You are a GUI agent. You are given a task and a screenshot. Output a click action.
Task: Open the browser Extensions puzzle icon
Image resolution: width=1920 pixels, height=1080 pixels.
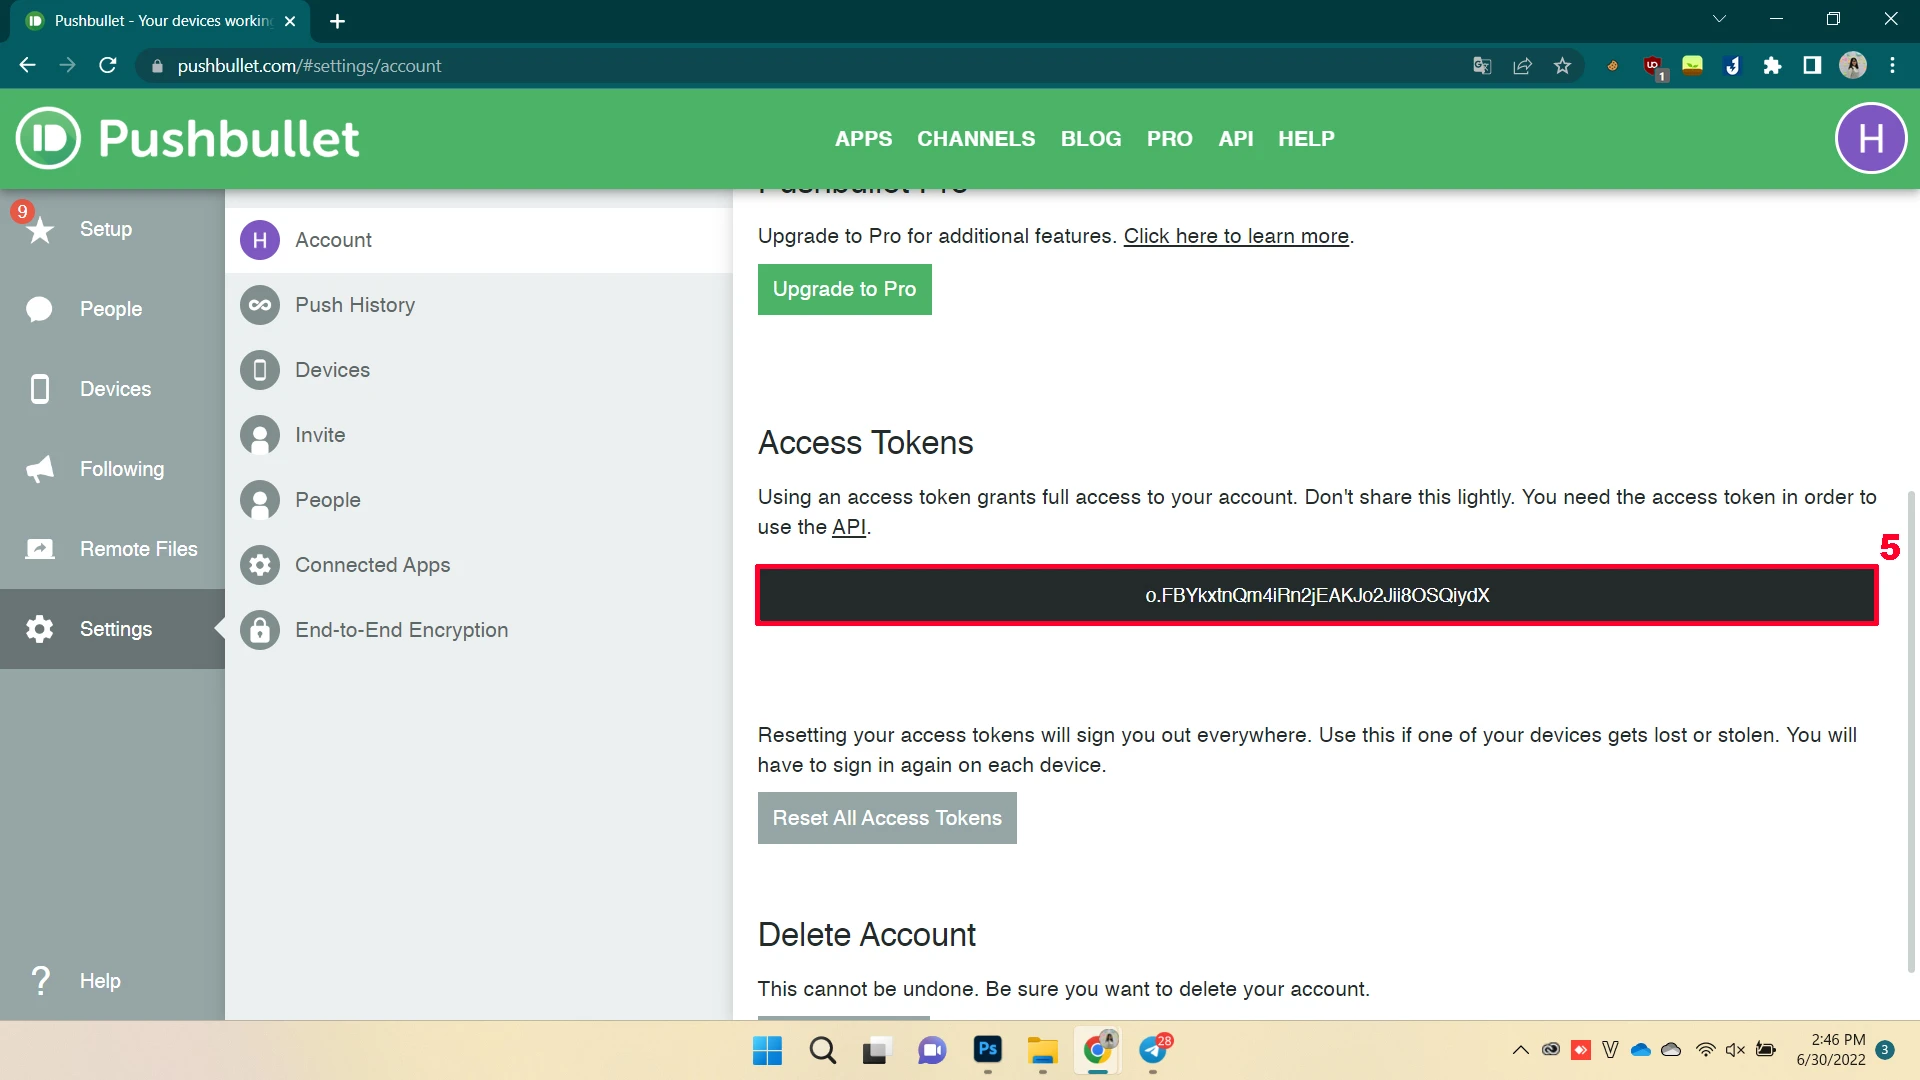(1772, 66)
